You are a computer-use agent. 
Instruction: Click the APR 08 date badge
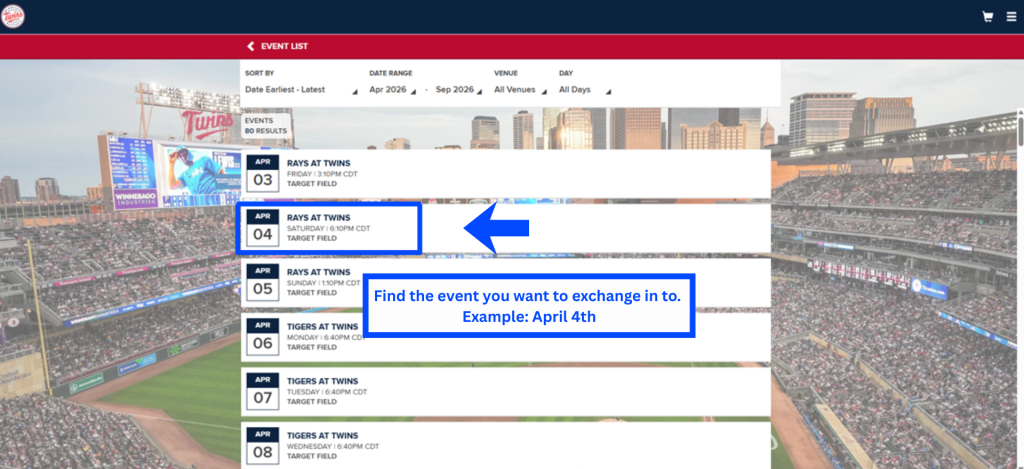[x=263, y=446]
